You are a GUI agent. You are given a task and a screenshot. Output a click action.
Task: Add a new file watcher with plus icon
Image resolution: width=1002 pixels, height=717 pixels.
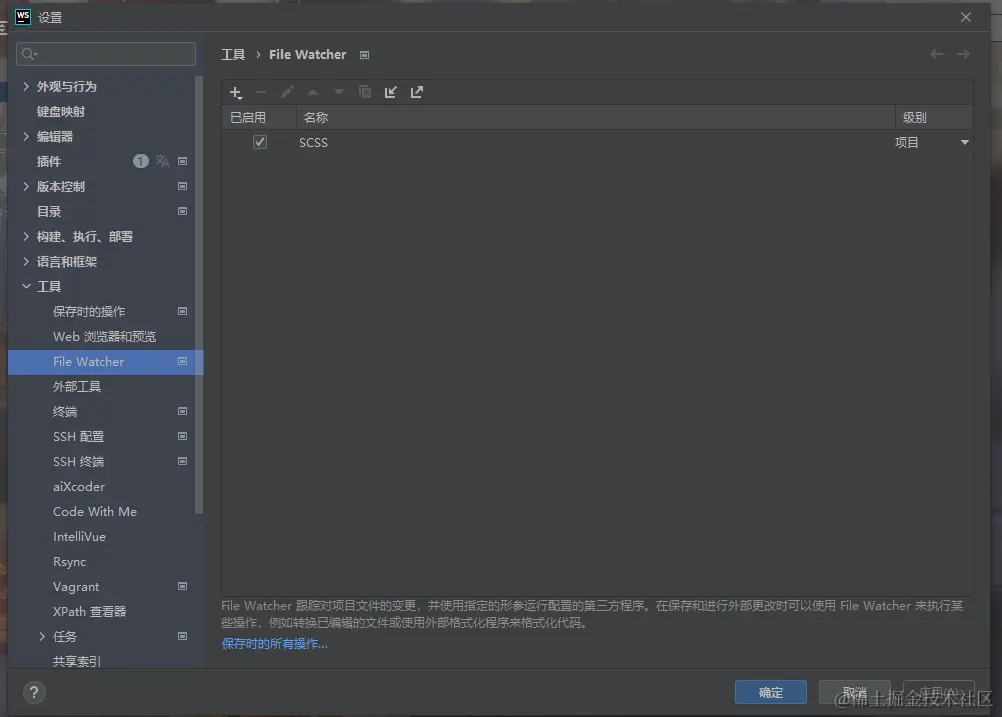(236, 93)
